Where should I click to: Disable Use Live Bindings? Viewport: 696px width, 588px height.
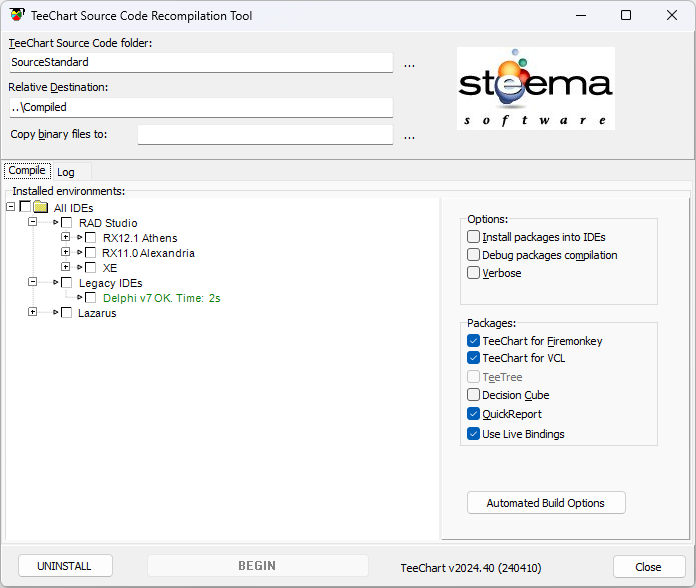pyautogui.click(x=473, y=434)
